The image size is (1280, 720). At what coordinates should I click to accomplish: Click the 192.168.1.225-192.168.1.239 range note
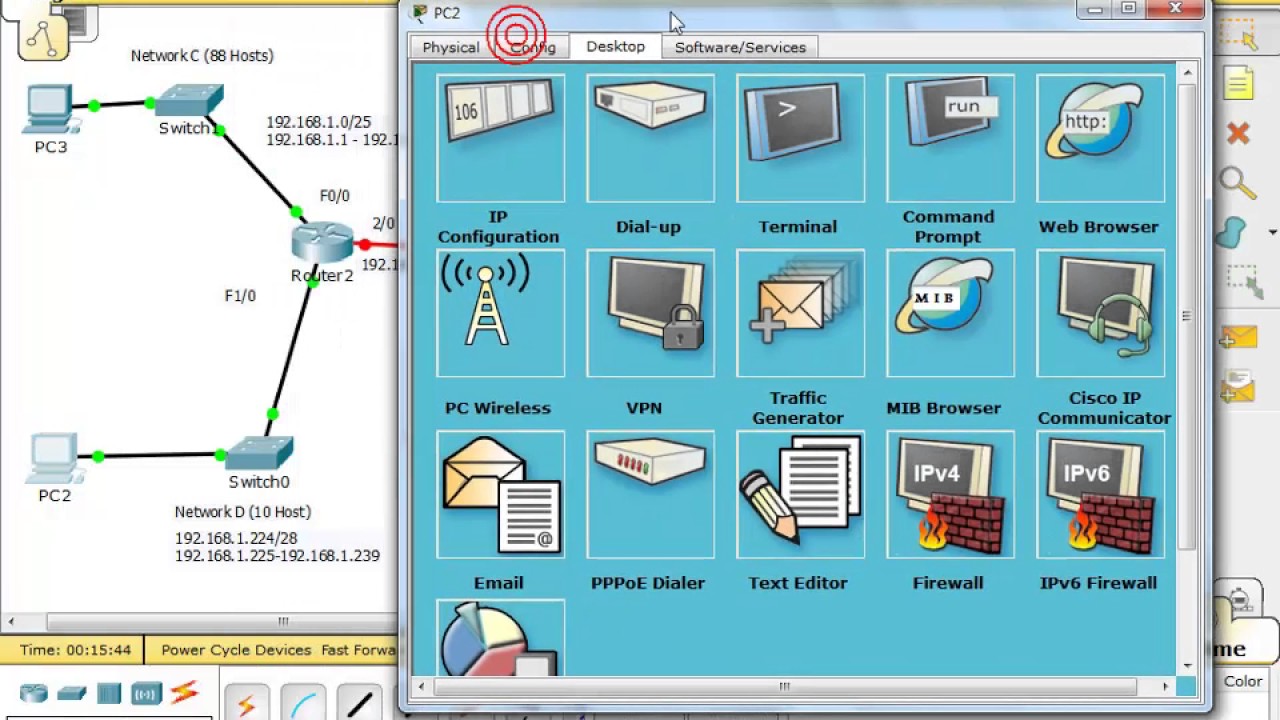point(277,556)
